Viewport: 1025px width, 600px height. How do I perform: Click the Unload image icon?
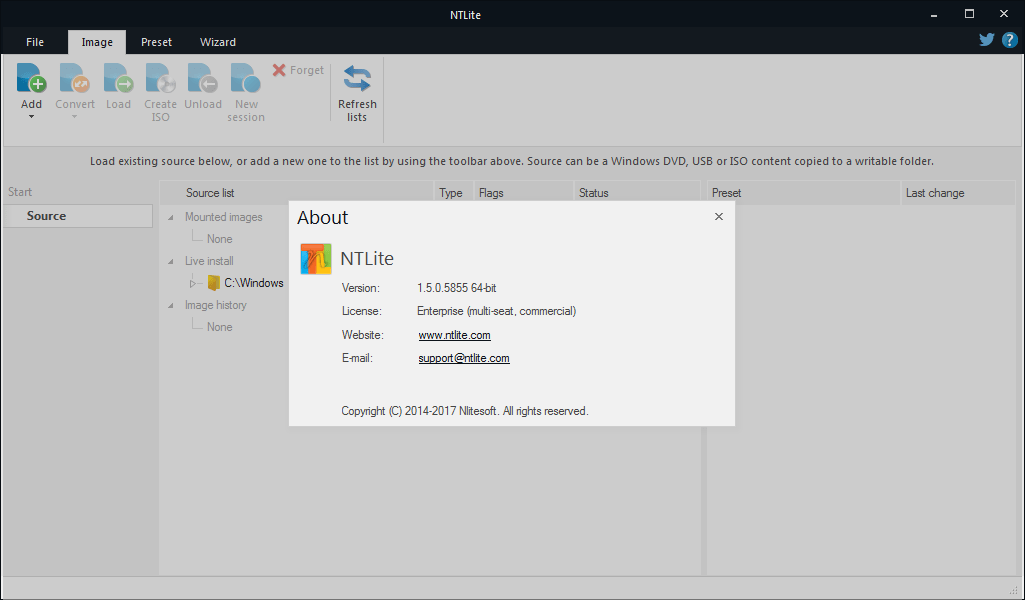[203, 79]
